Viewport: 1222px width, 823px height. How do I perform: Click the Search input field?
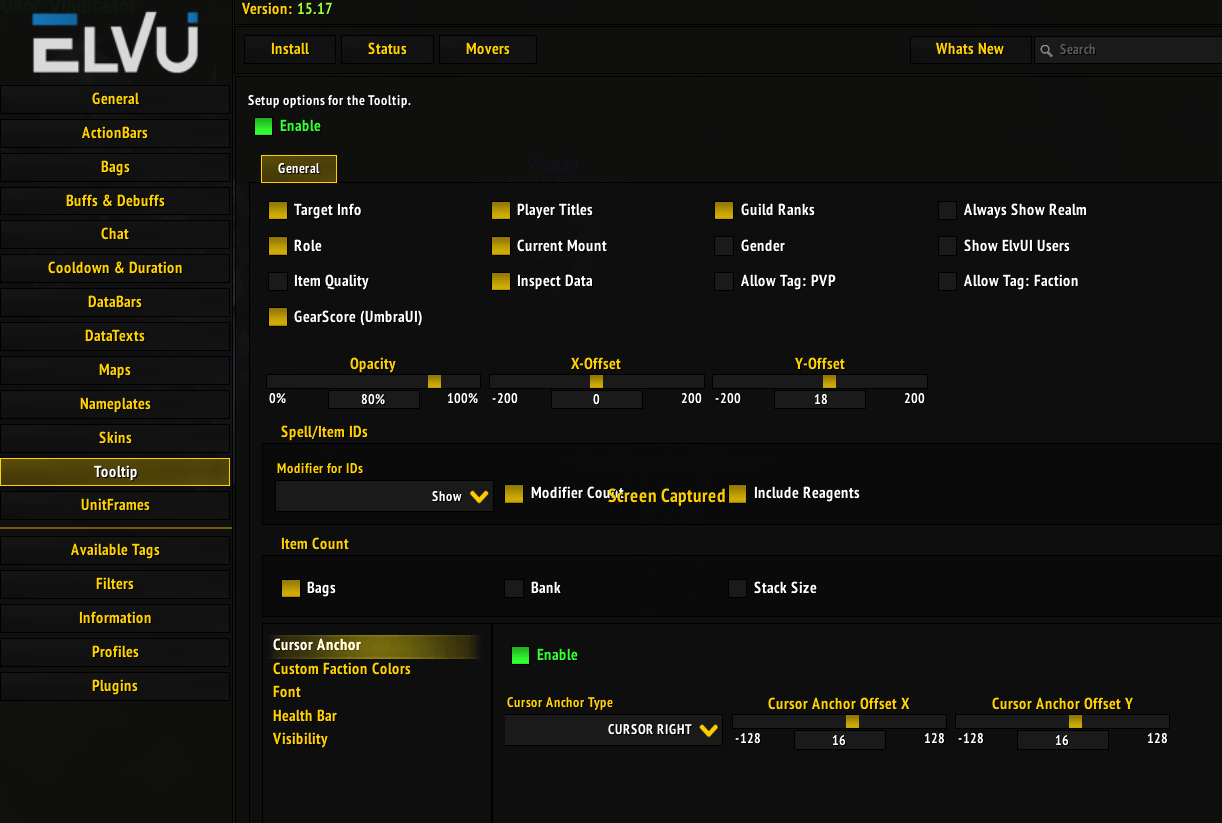1128,50
